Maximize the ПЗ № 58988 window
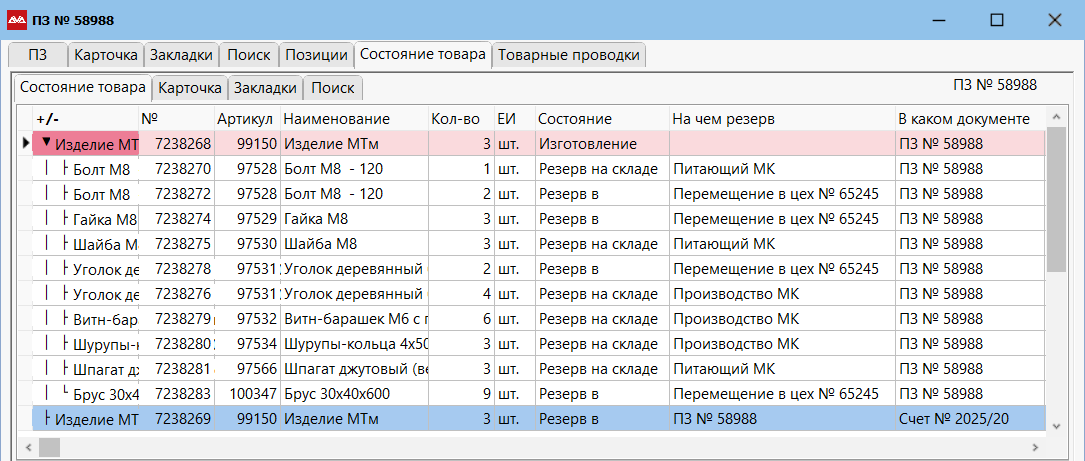Screen dimensions: 1085x461 tap(996, 19)
